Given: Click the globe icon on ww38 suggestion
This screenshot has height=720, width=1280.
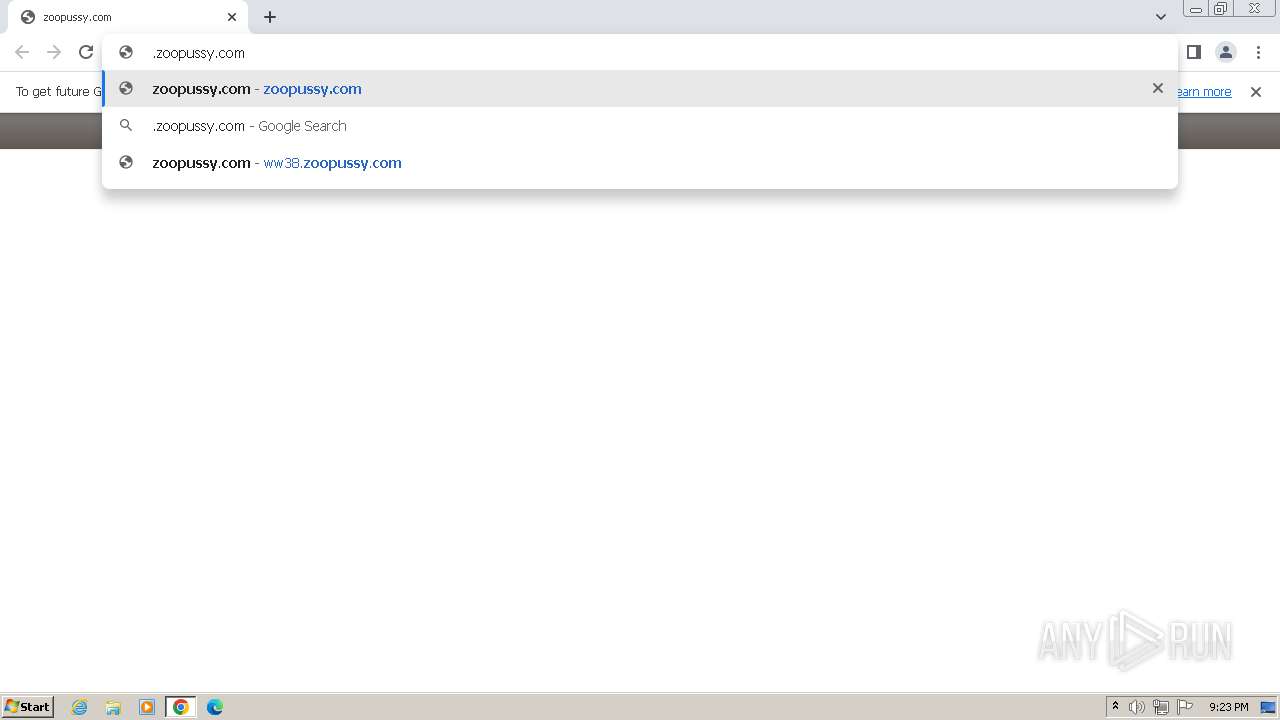Looking at the screenshot, I should pos(126,163).
